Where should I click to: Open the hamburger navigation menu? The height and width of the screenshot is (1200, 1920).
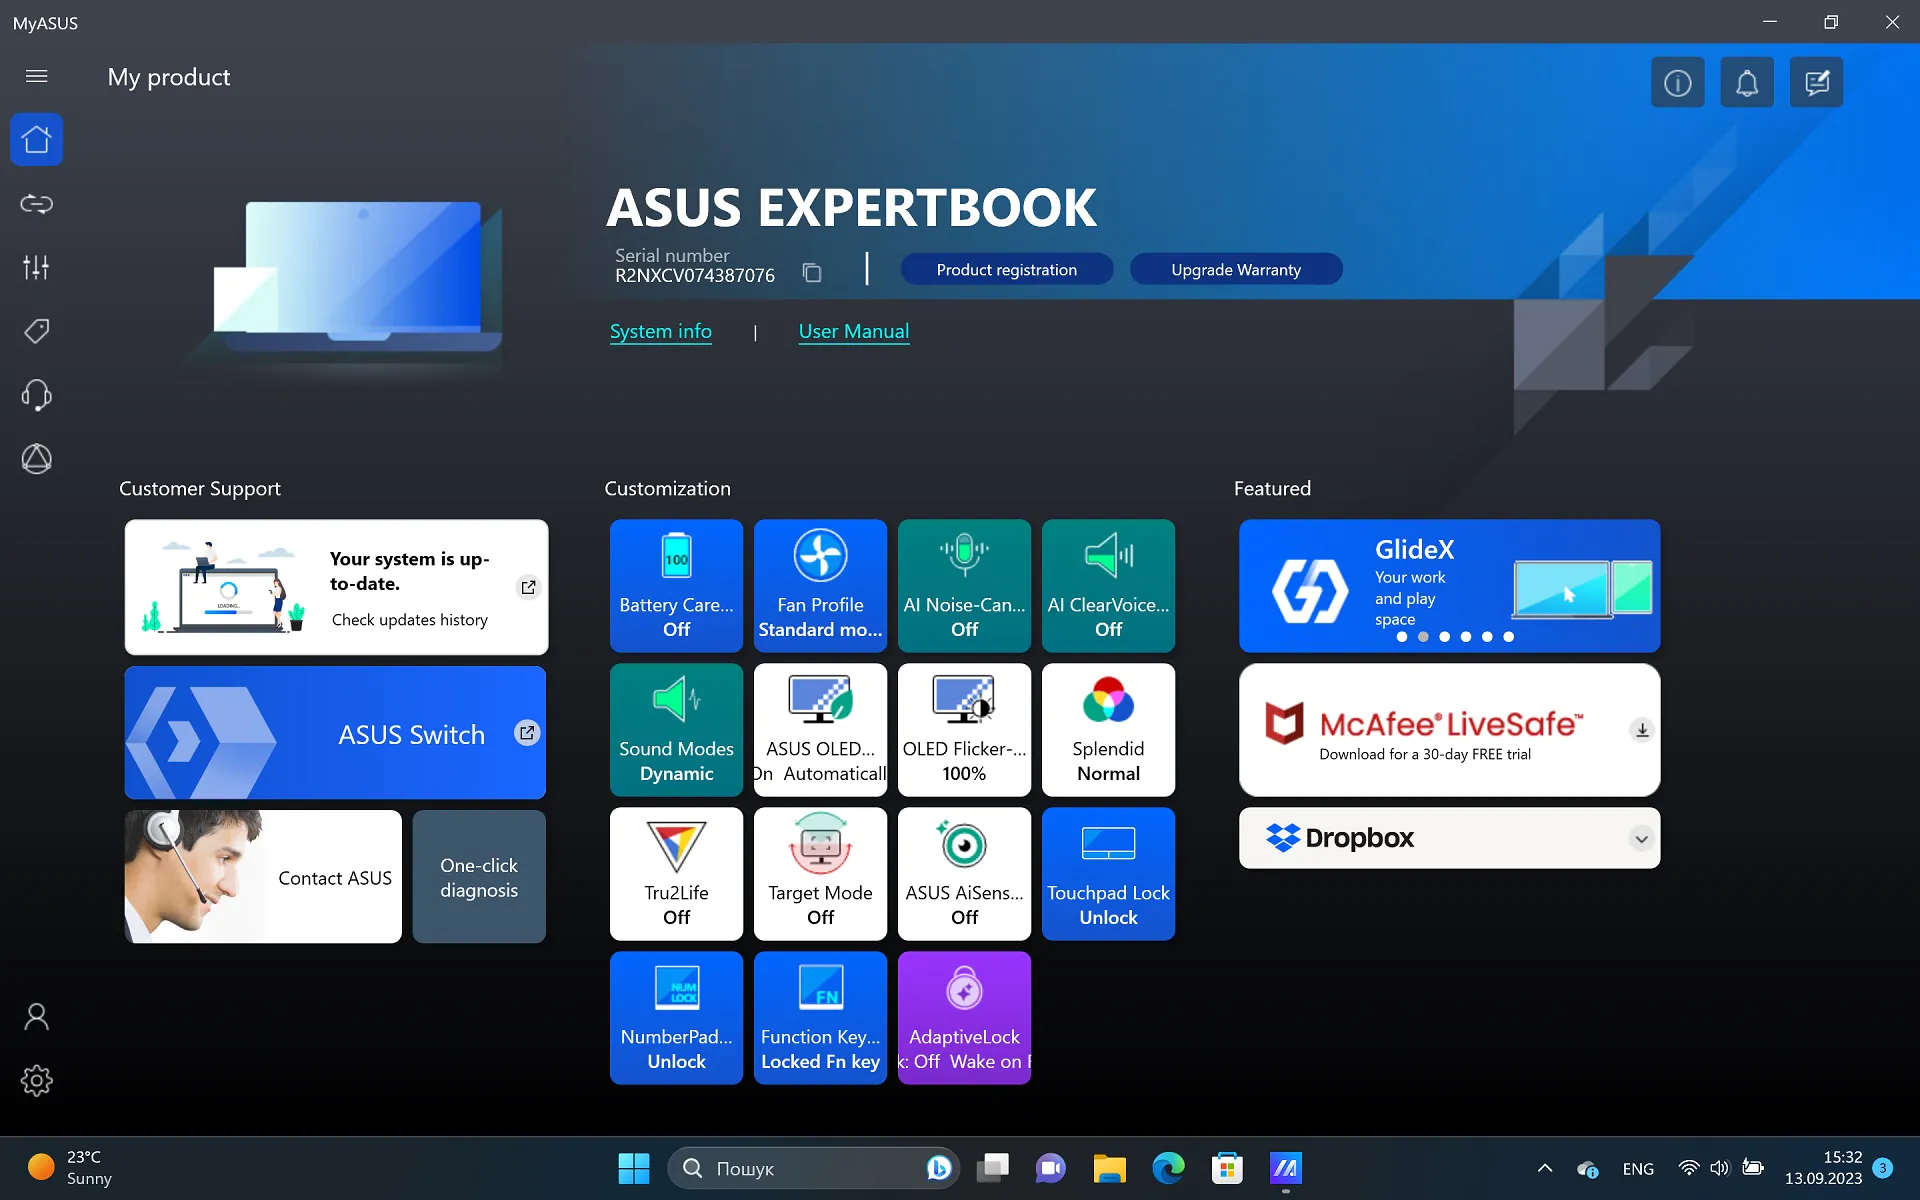point(36,77)
